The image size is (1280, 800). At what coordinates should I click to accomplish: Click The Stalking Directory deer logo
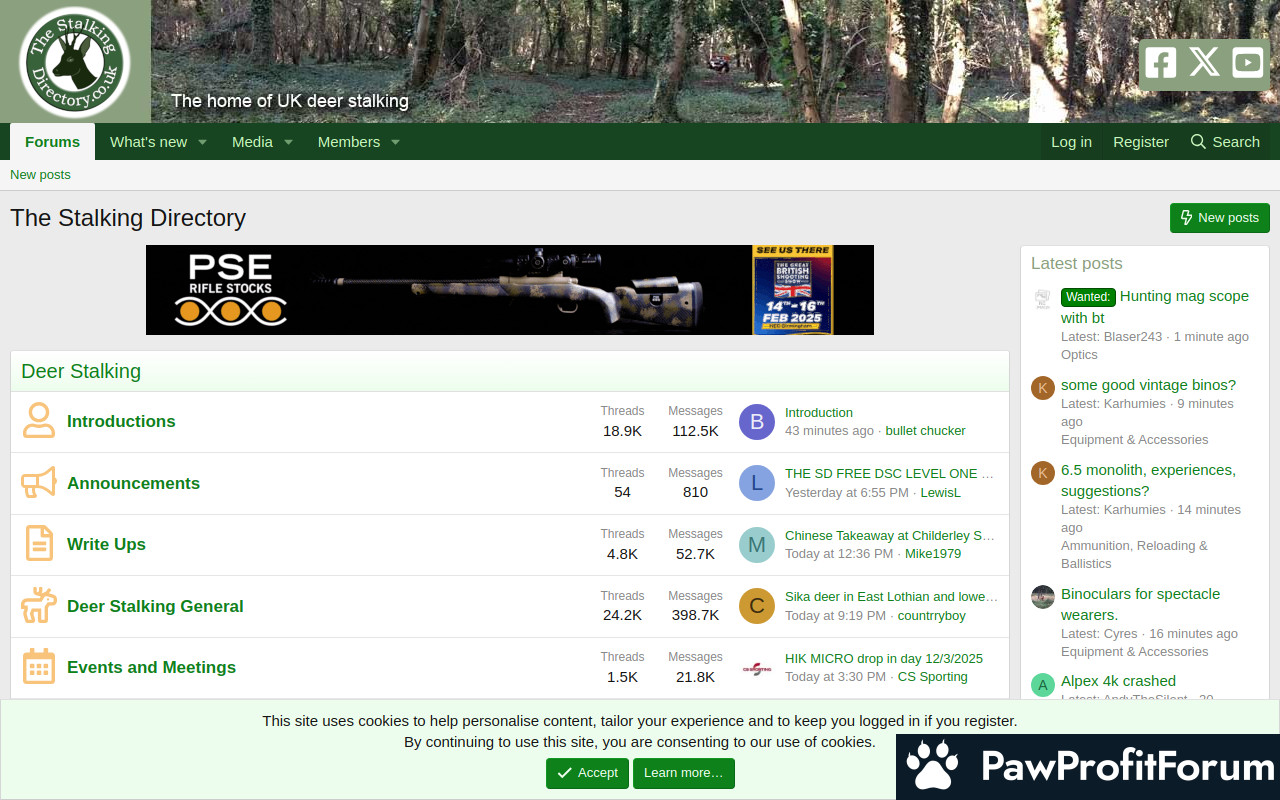[75, 62]
